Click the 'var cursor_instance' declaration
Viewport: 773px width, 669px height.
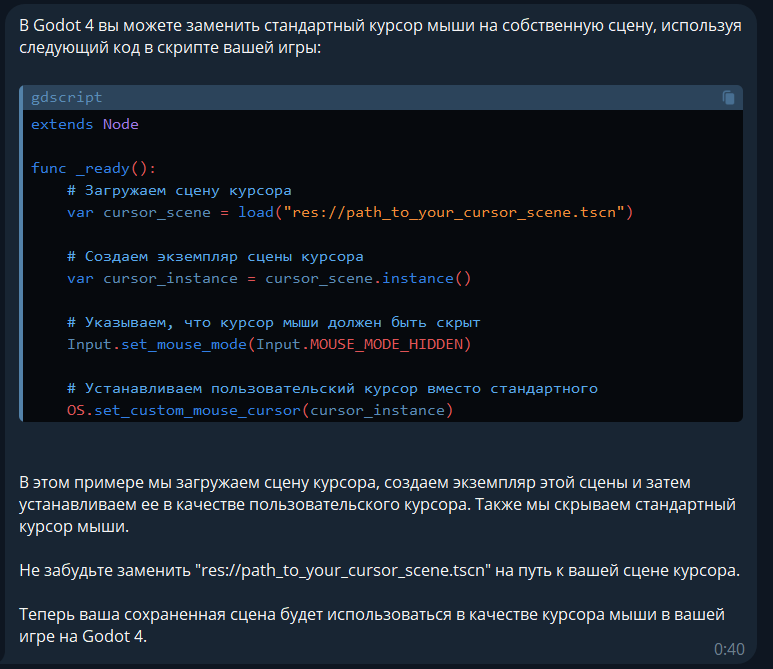(152, 279)
